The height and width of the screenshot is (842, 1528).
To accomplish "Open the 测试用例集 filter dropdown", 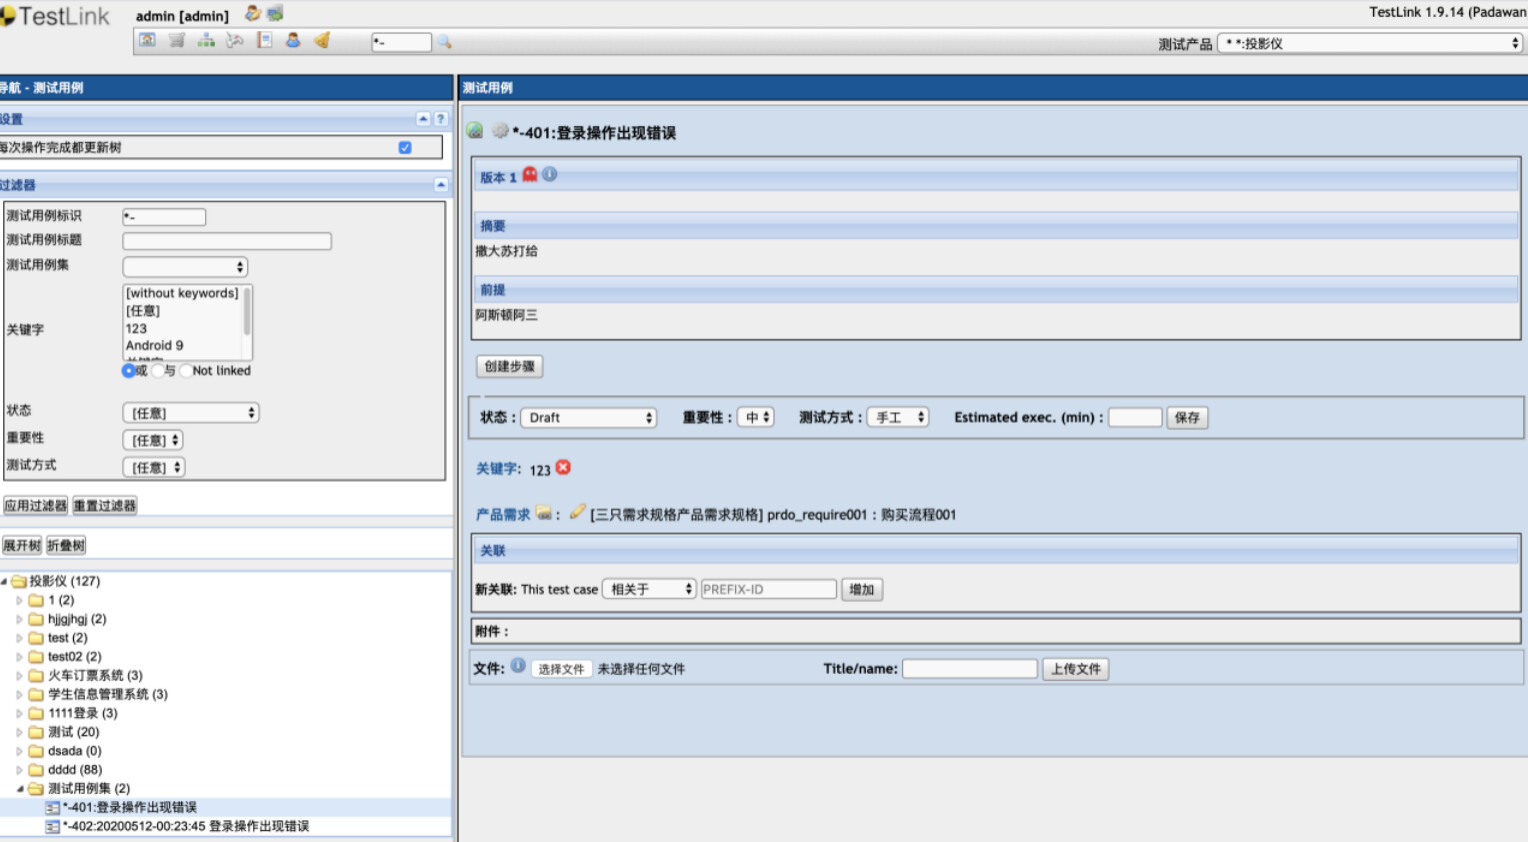I will (185, 267).
